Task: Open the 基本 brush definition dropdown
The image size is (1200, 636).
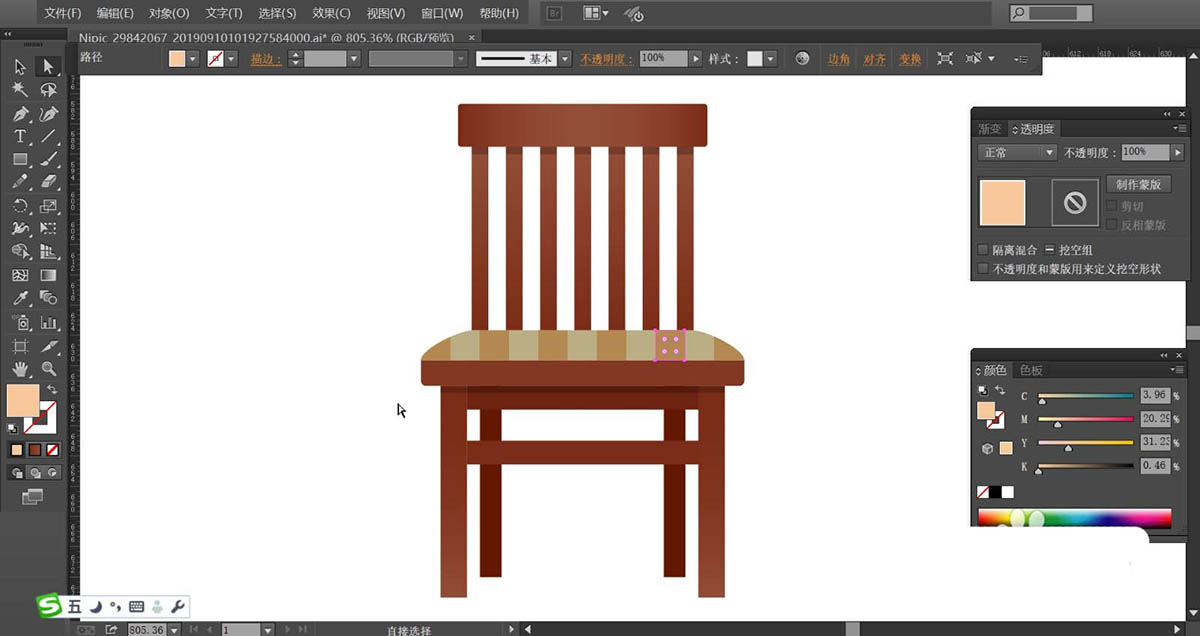Action: pos(565,59)
